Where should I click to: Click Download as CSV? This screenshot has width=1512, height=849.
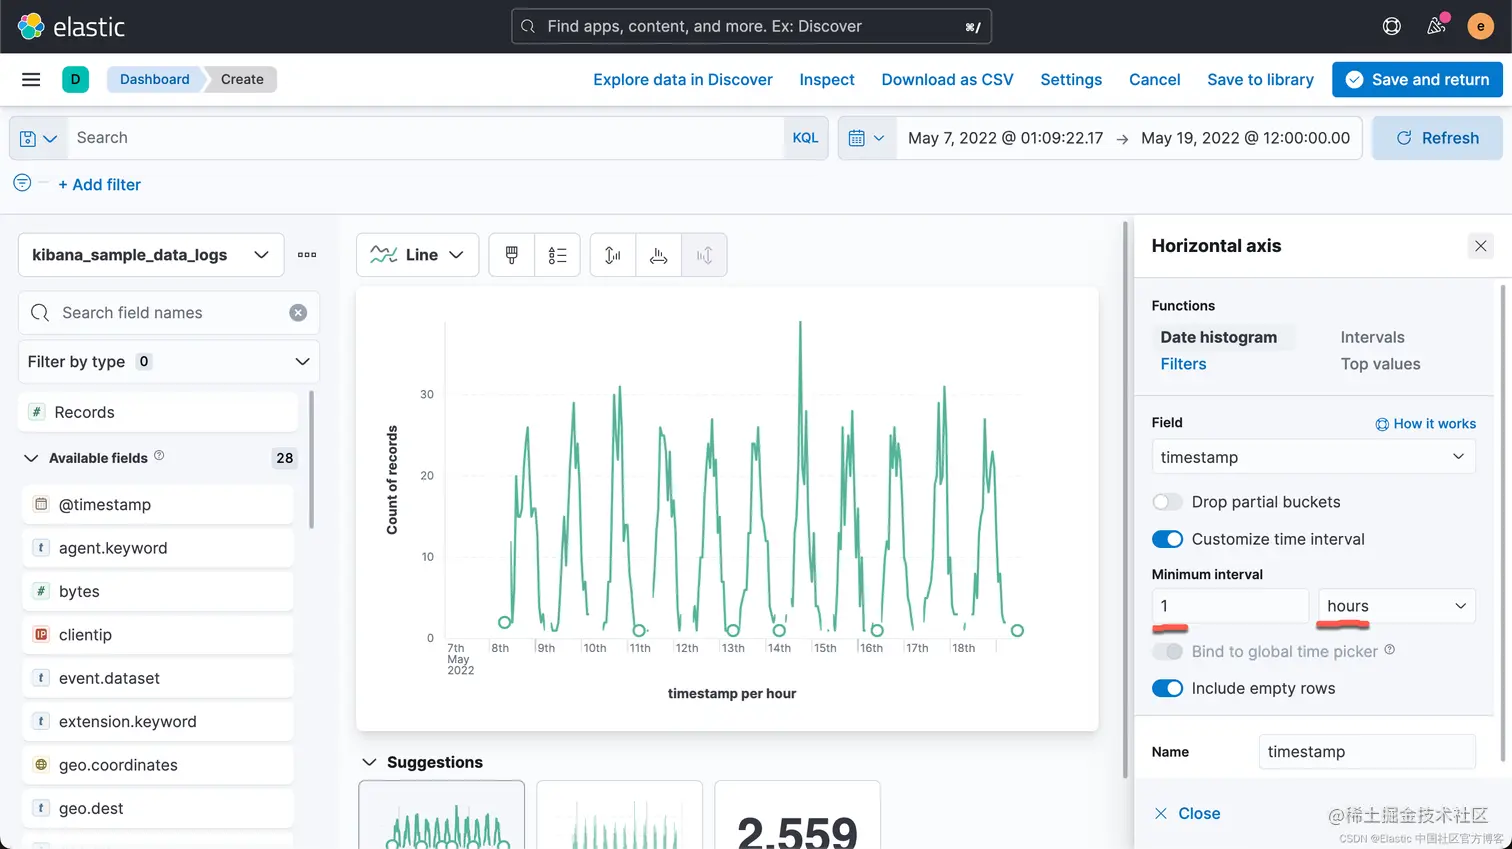(947, 79)
